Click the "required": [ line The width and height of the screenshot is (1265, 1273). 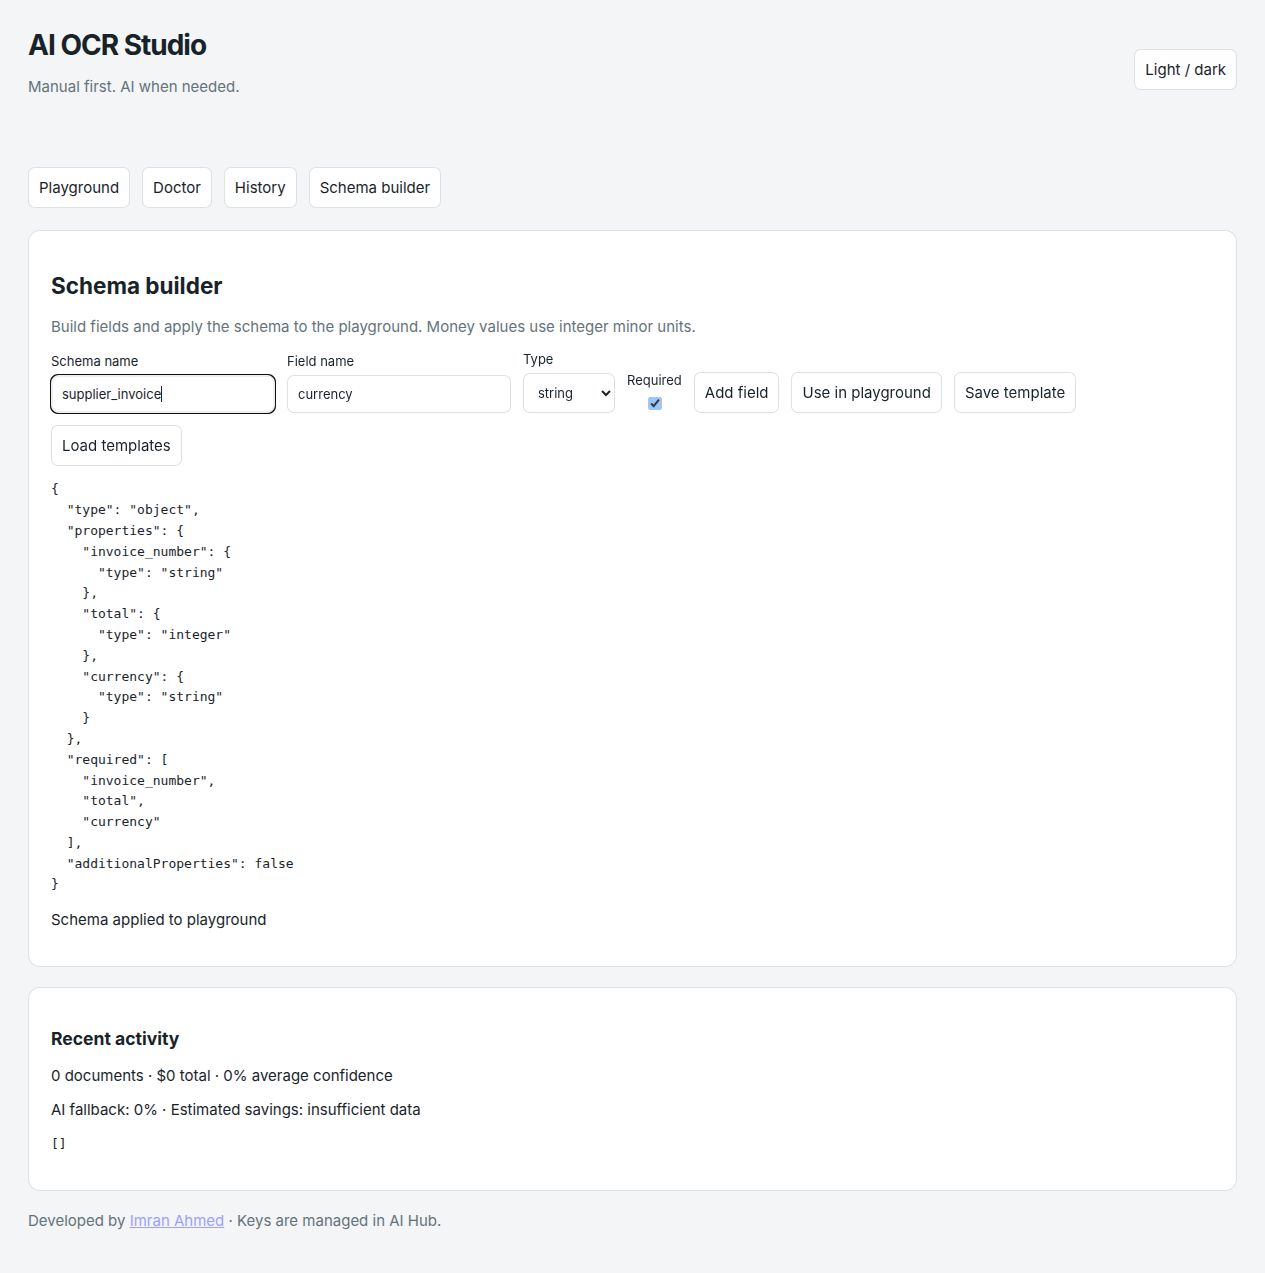118,759
